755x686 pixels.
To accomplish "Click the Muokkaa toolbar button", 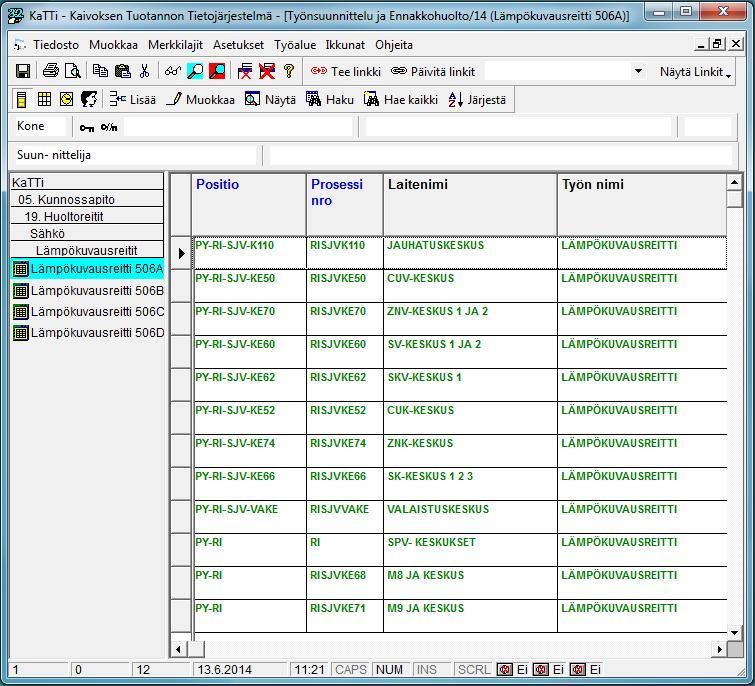I will pos(200,100).
